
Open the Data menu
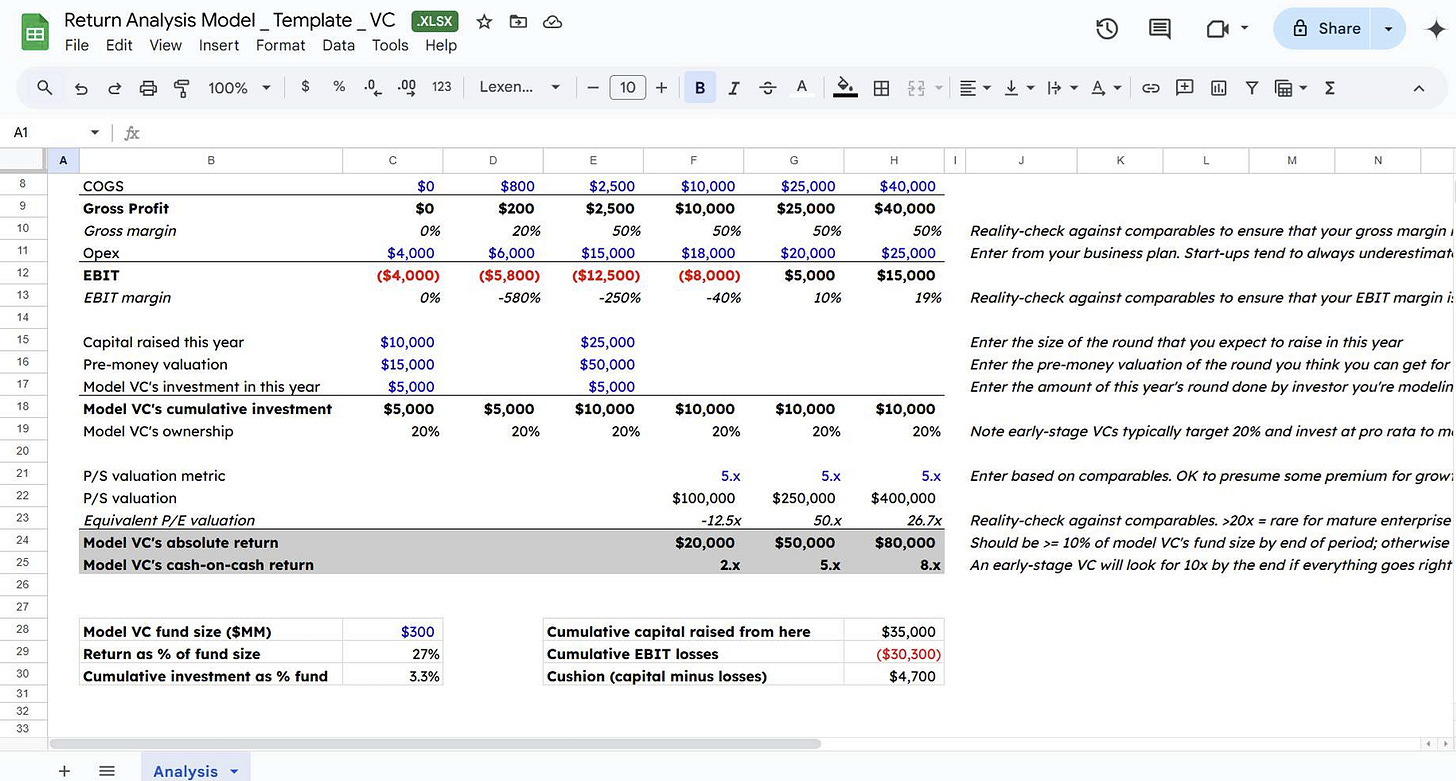[x=338, y=45]
